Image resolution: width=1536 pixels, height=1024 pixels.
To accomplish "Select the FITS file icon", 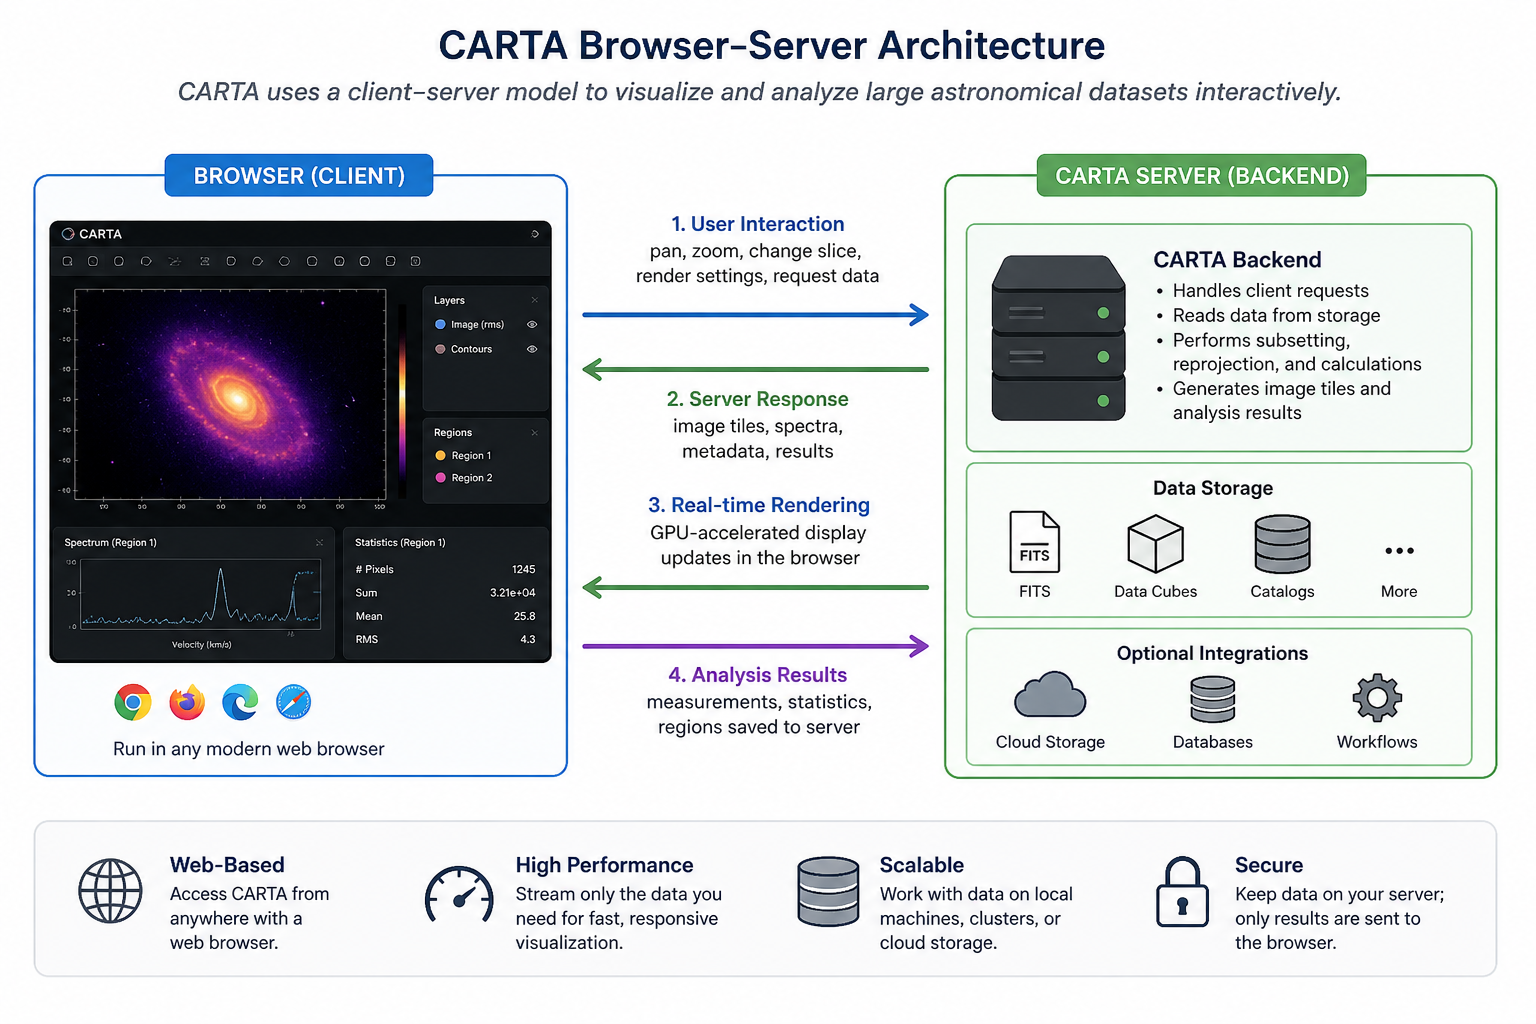I will (1035, 541).
